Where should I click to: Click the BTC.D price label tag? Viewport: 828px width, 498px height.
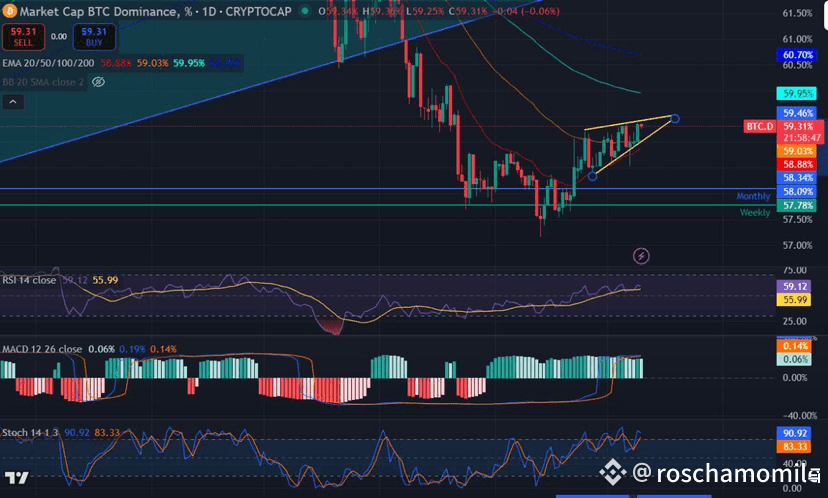click(x=759, y=126)
